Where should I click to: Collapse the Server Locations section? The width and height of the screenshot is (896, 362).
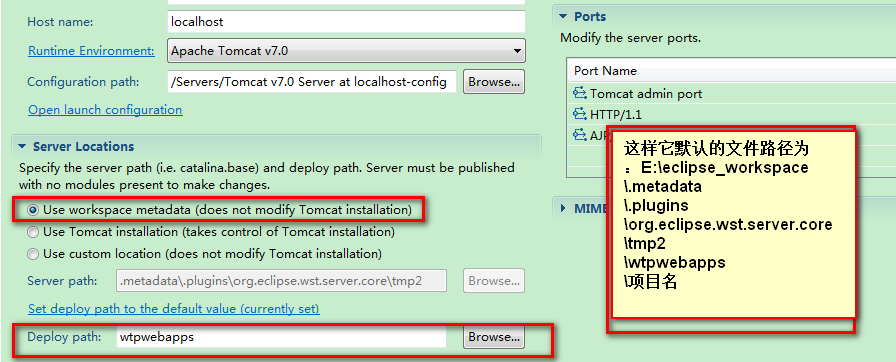pyautogui.click(x=22, y=147)
